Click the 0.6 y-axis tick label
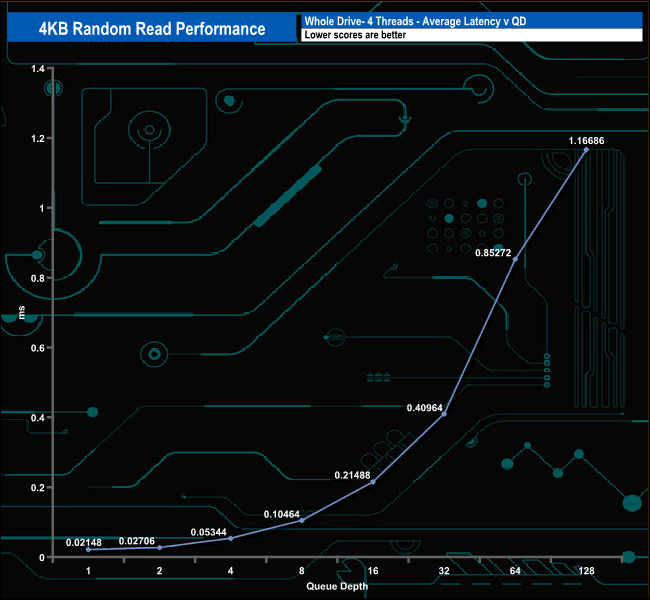The height and width of the screenshot is (600, 650). tap(38, 348)
